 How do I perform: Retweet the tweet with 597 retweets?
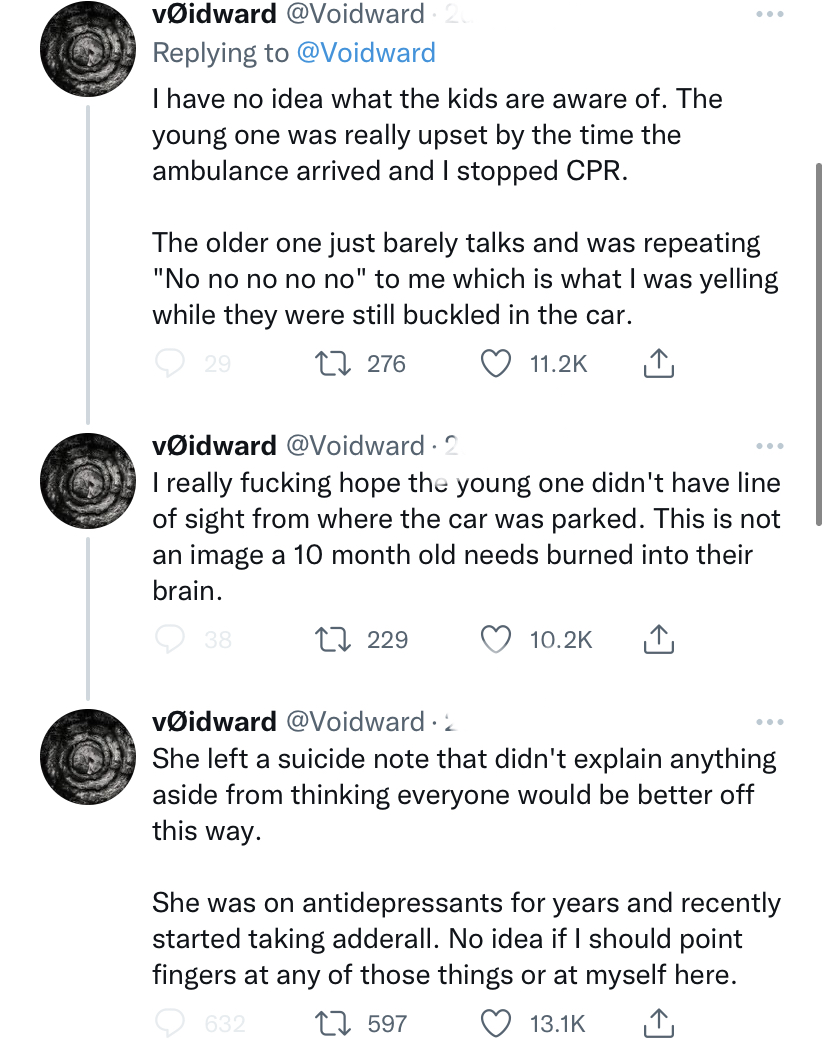click(x=331, y=1023)
